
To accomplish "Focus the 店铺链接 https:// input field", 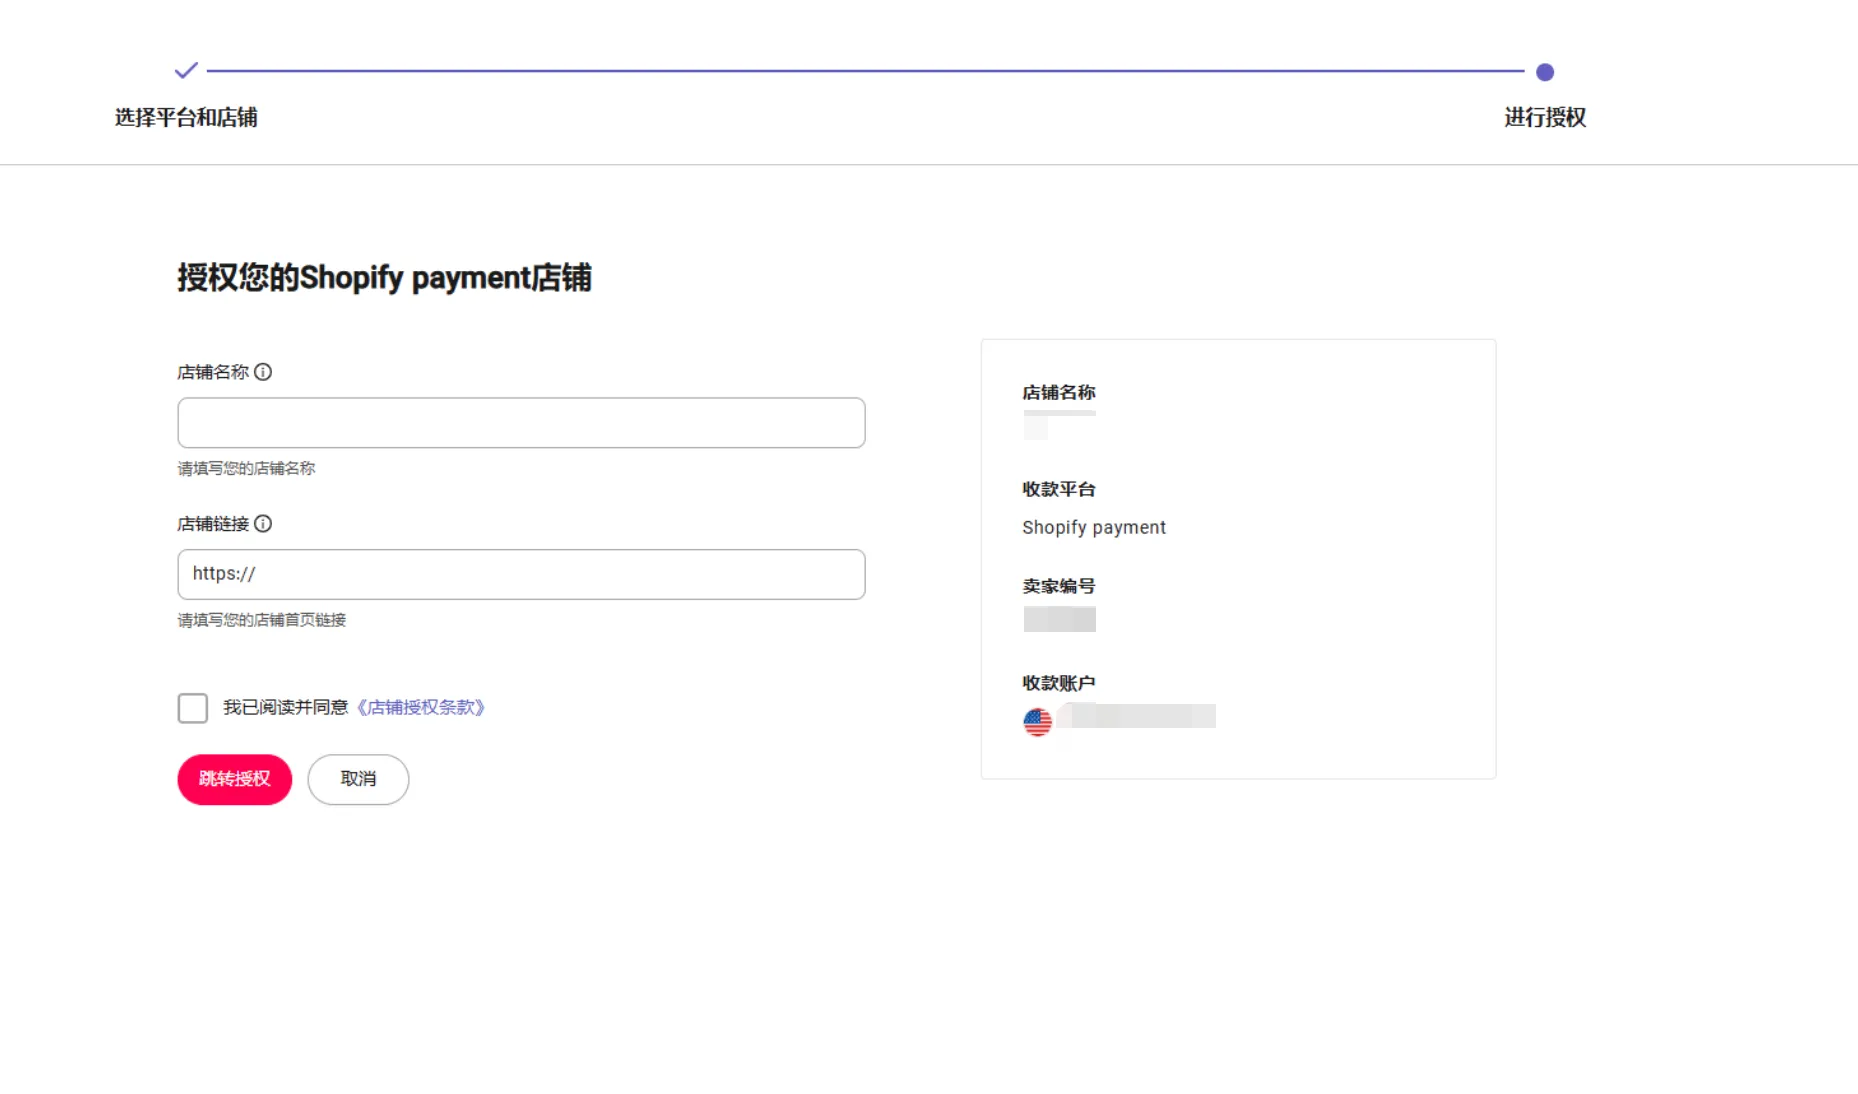I will tap(521, 574).
